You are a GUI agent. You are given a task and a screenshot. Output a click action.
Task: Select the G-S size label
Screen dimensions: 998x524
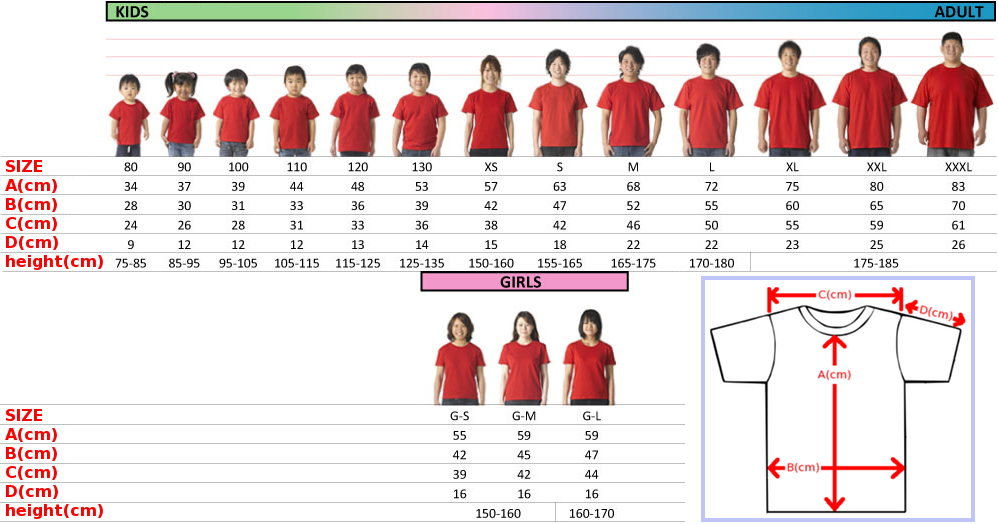tap(460, 416)
